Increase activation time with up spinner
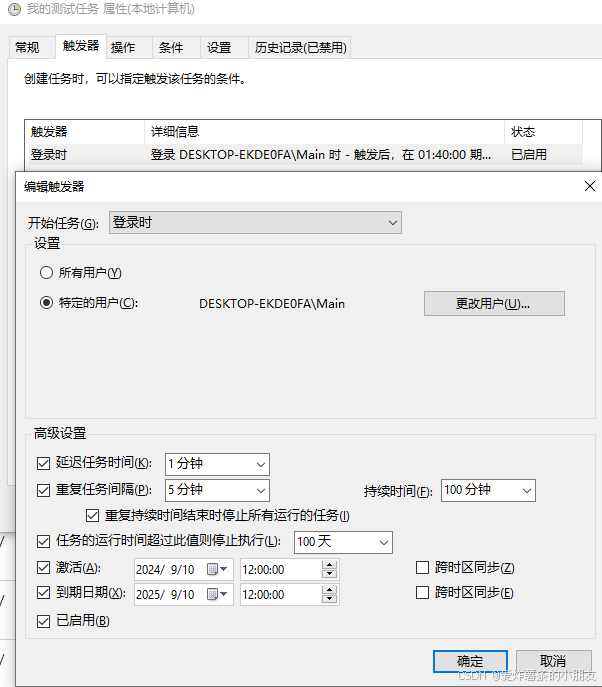The image size is (602, 687). pos(329,565)
